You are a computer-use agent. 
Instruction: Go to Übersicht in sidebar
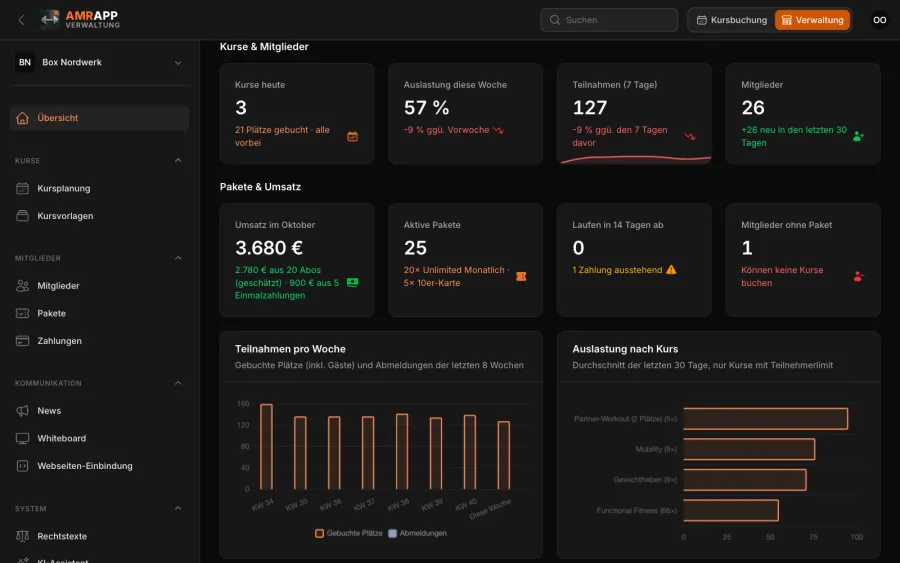(x=99, y=118)
